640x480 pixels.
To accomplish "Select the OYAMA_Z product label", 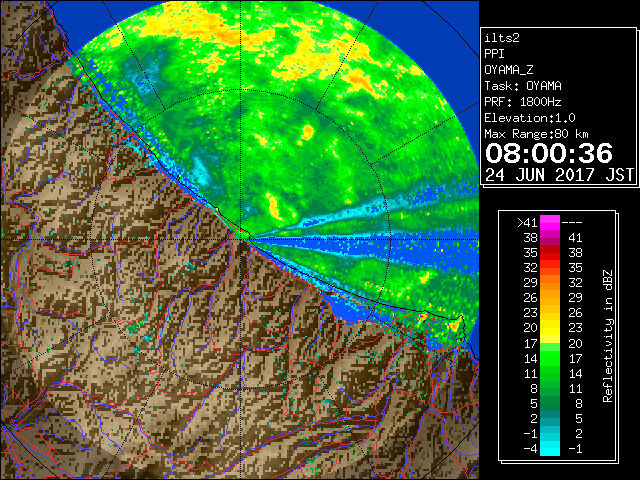I will pyautogui.click(x=509, y=70).
